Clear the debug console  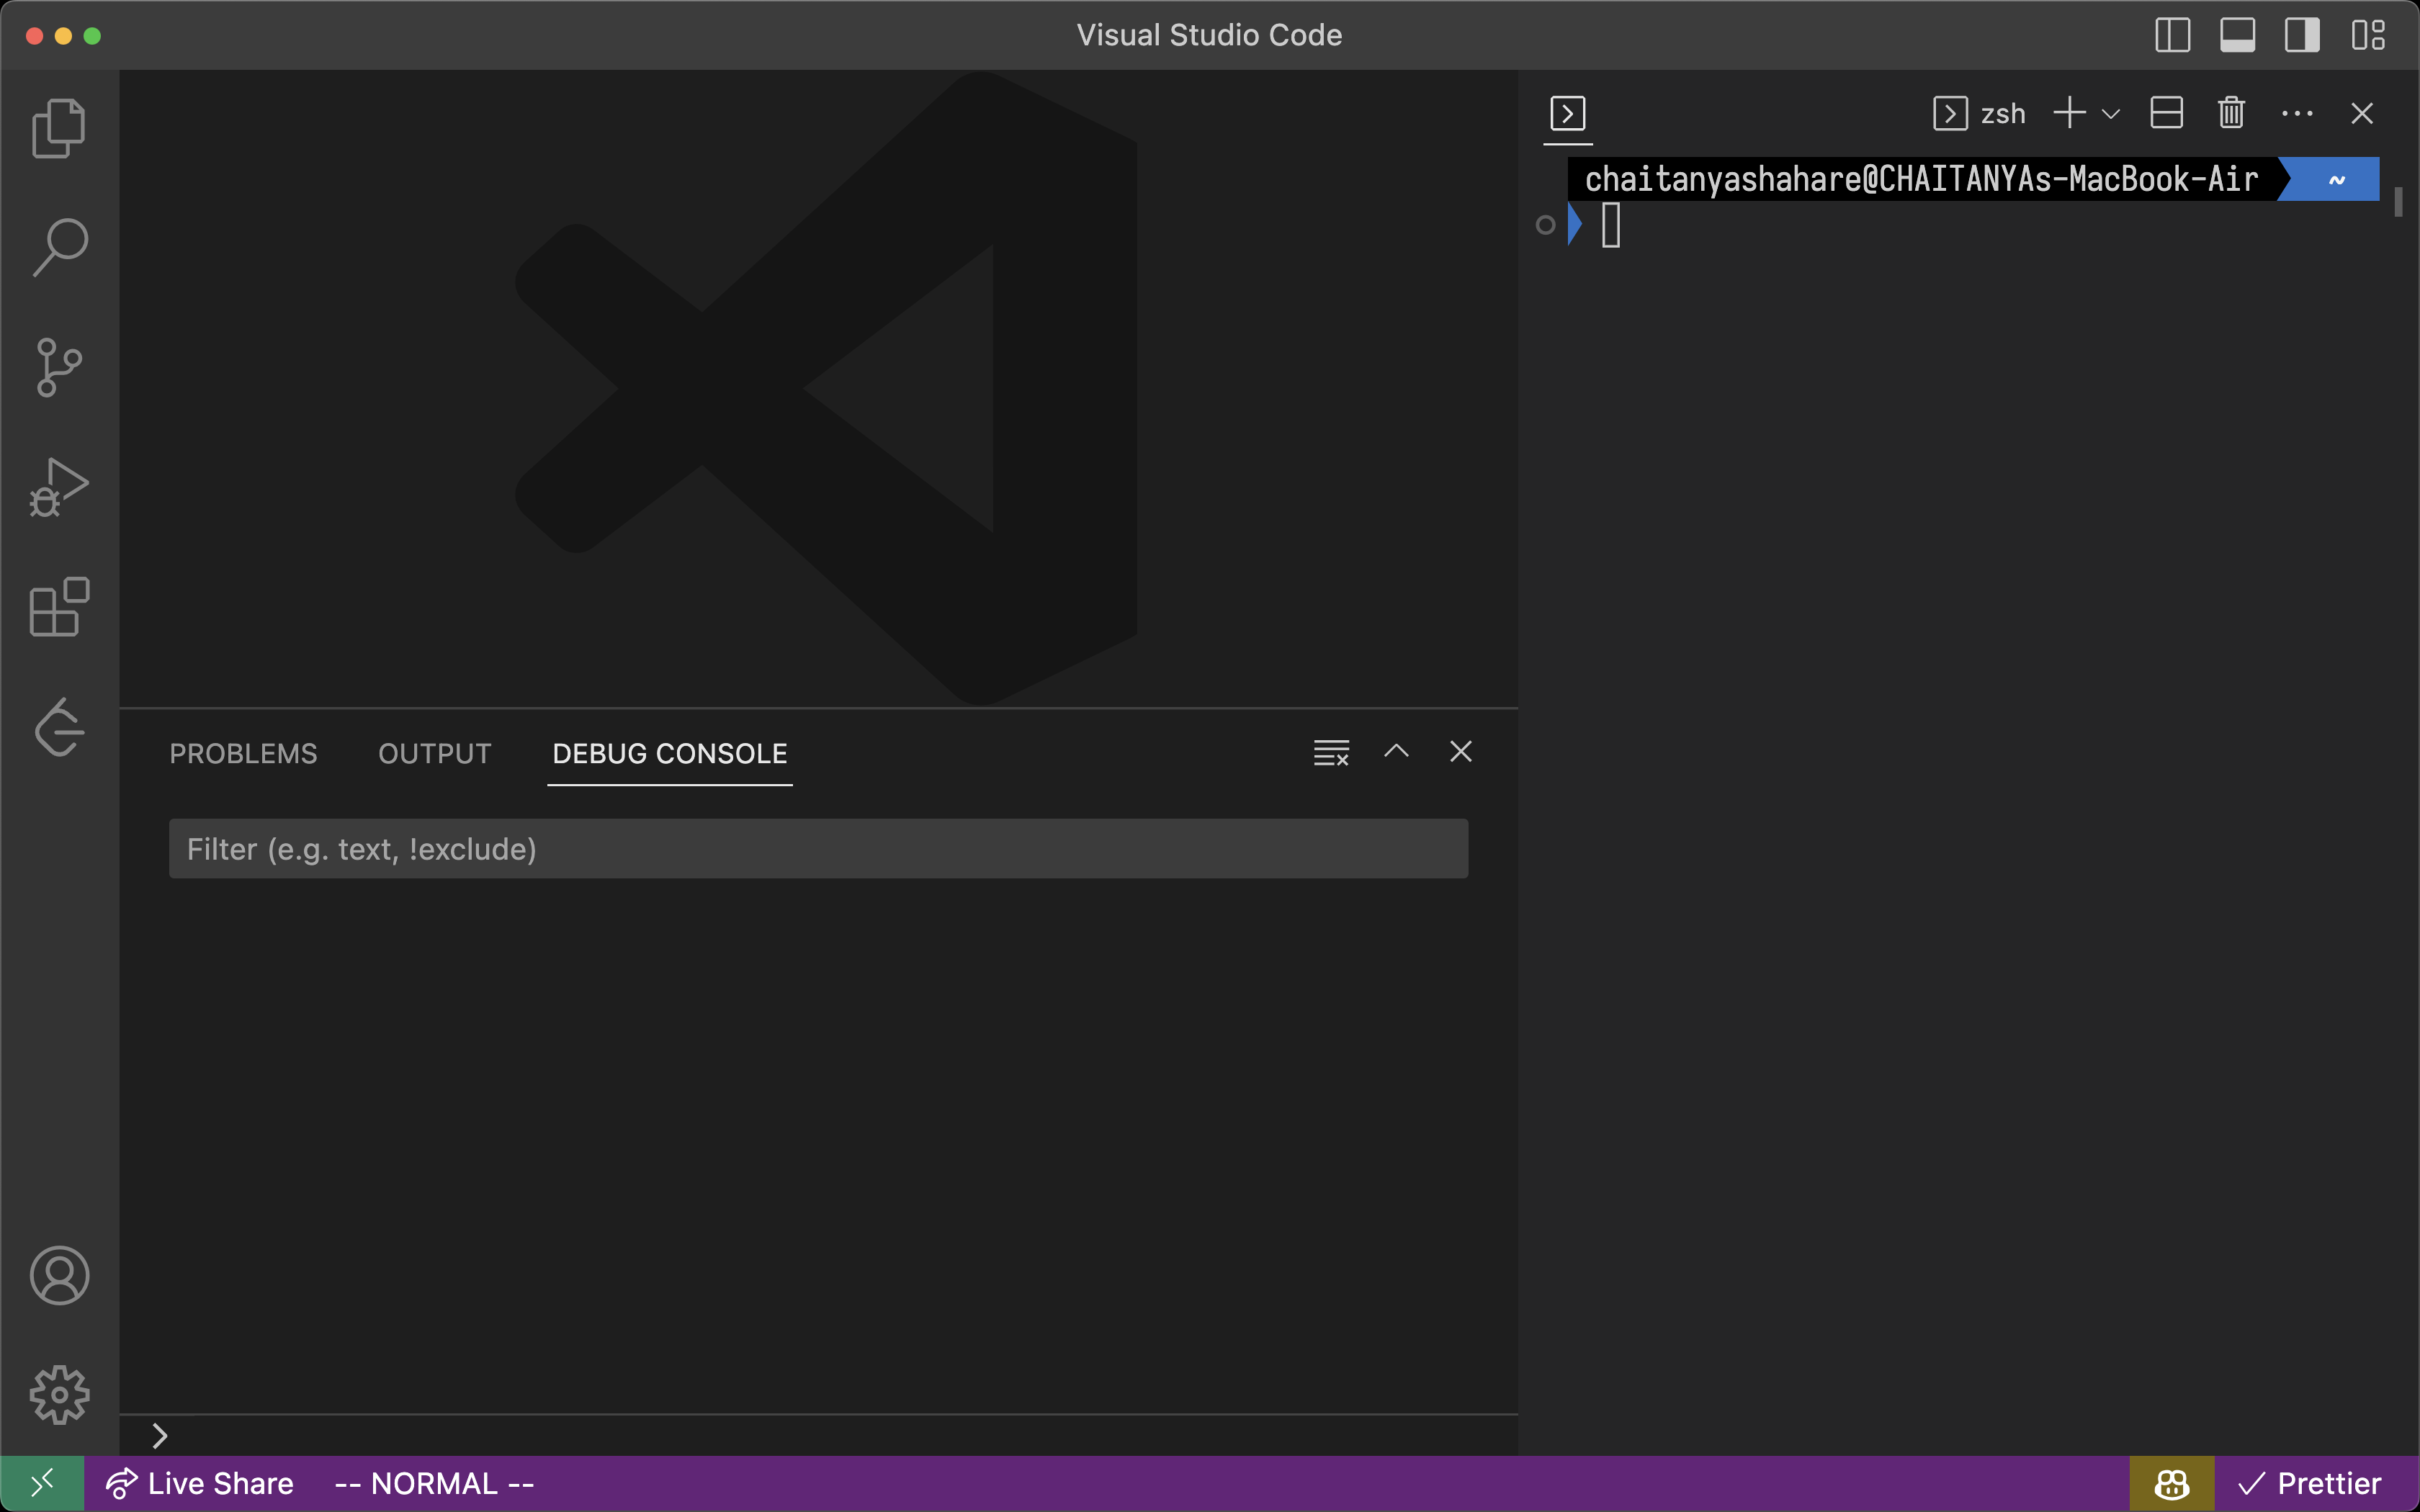1331,752
